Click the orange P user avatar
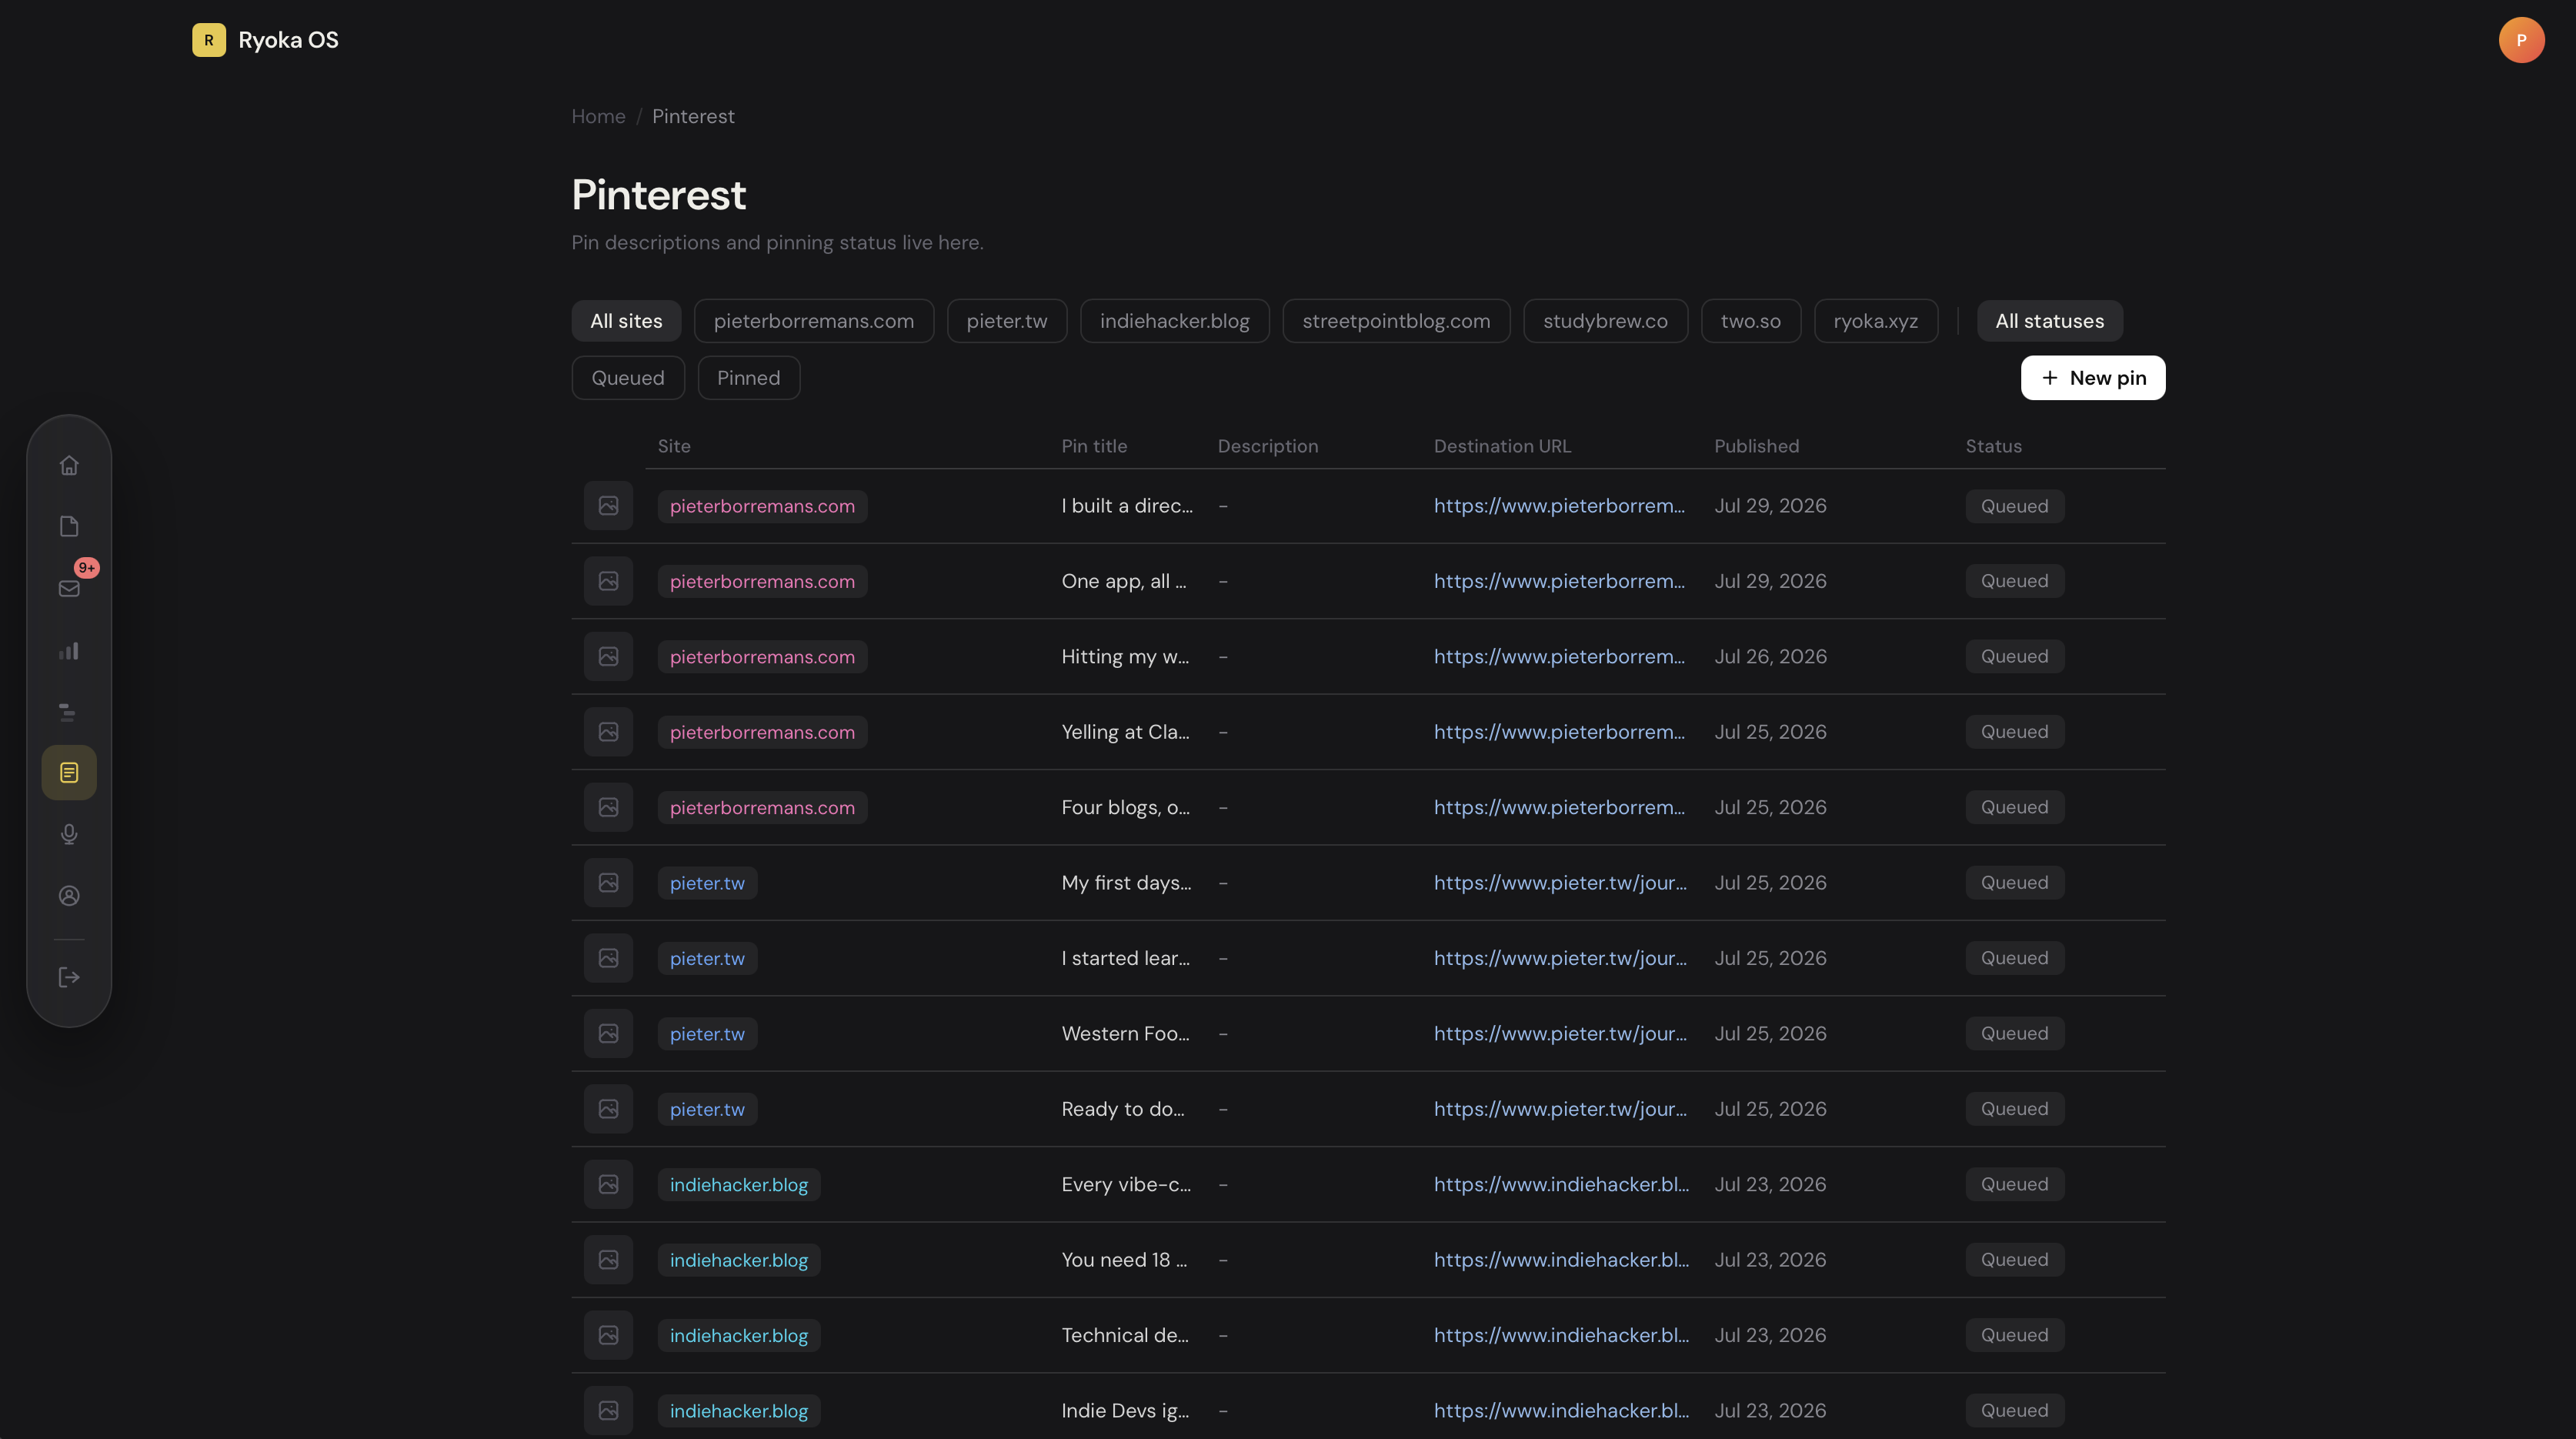 coord(2521,40)
